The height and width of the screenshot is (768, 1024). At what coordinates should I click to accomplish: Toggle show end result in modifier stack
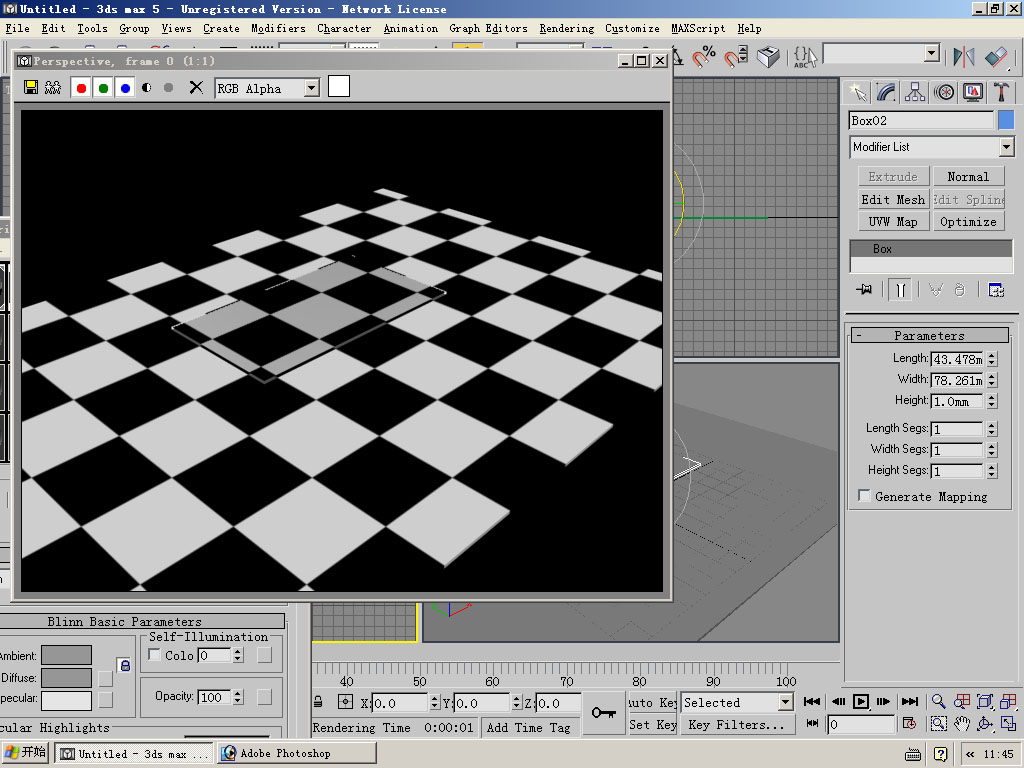pos(901,289)
